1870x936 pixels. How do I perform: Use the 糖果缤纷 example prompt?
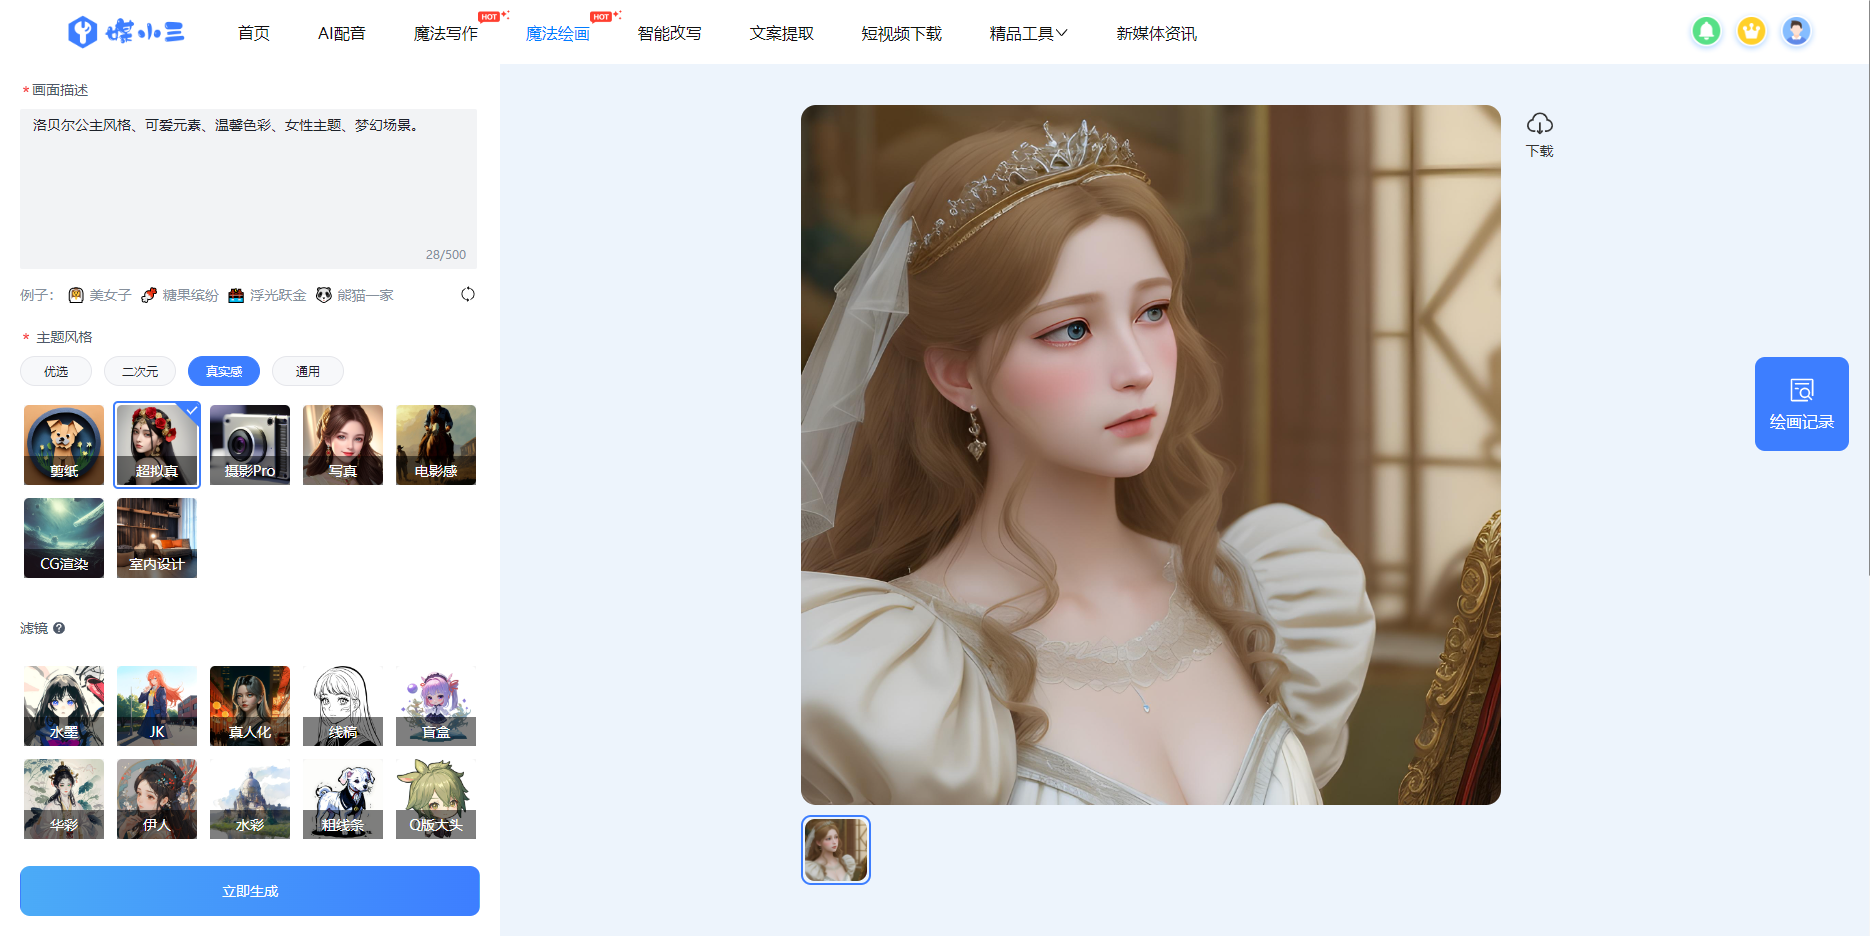pyautogui.click(x=180, y=295)
